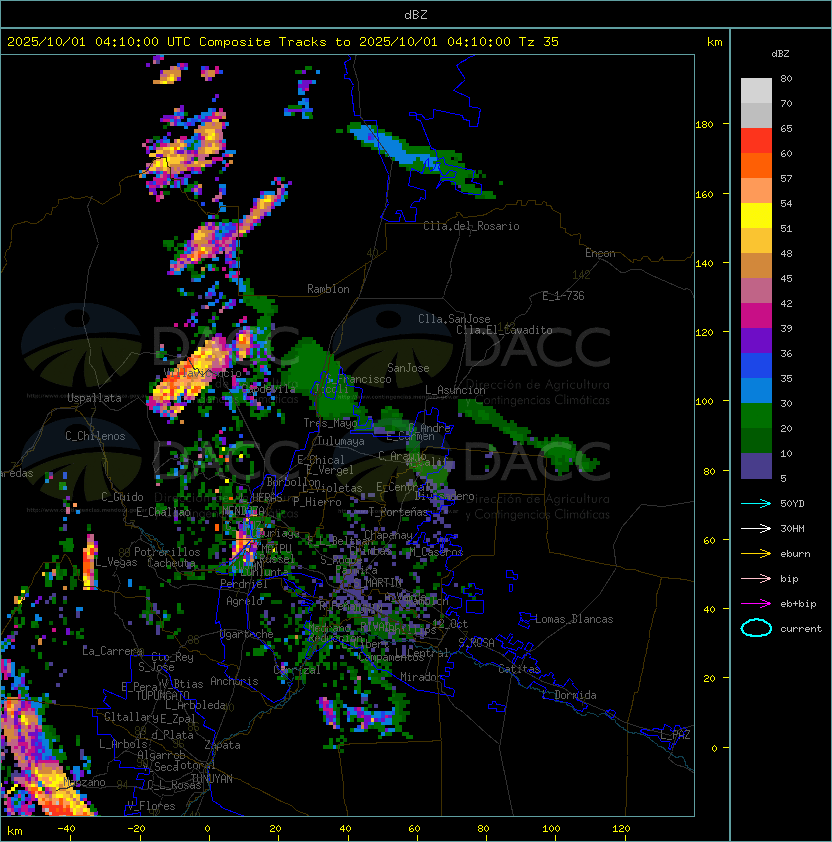This screenshot has height=842, width=832.
Task: Click the 'Clla.SanJose' place label
Action: coord(454,319)
